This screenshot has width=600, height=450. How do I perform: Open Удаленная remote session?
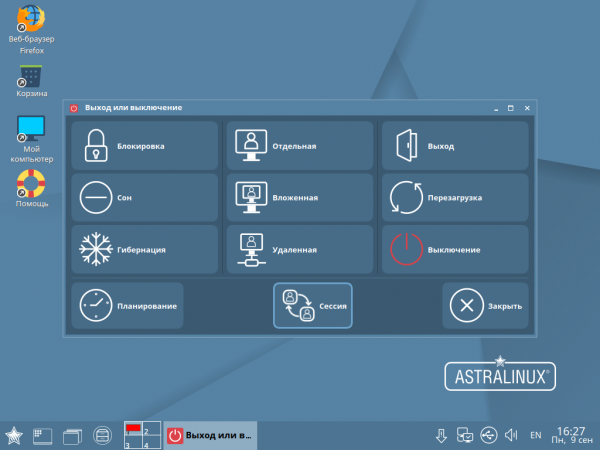click(x=300, y=250)
